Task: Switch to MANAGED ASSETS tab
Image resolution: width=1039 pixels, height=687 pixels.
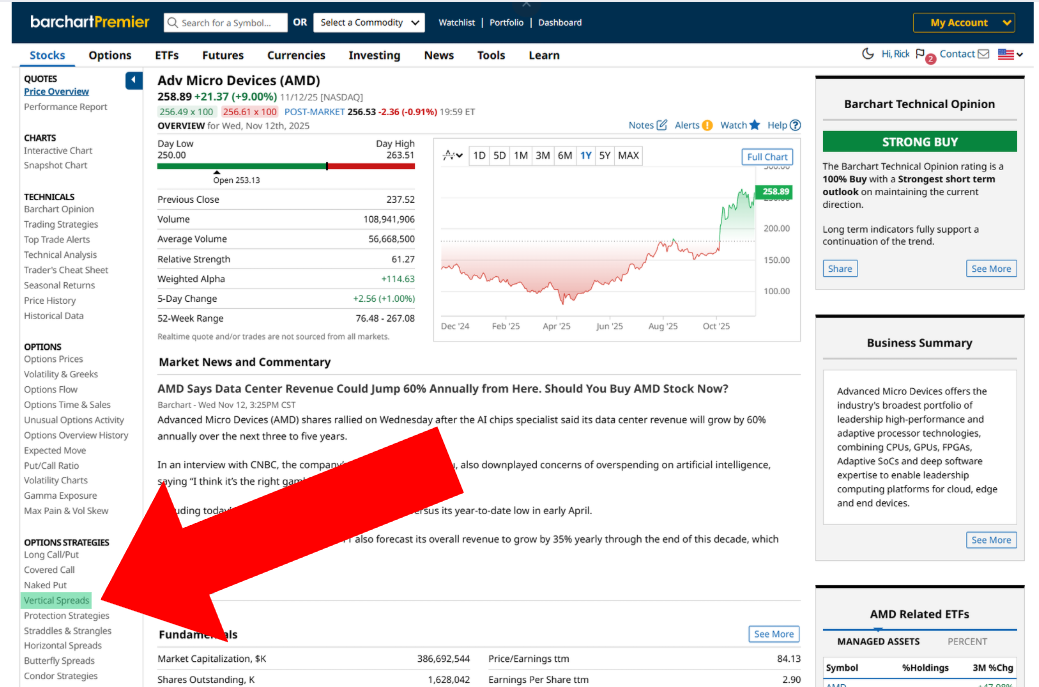Action: click(878, 641)
